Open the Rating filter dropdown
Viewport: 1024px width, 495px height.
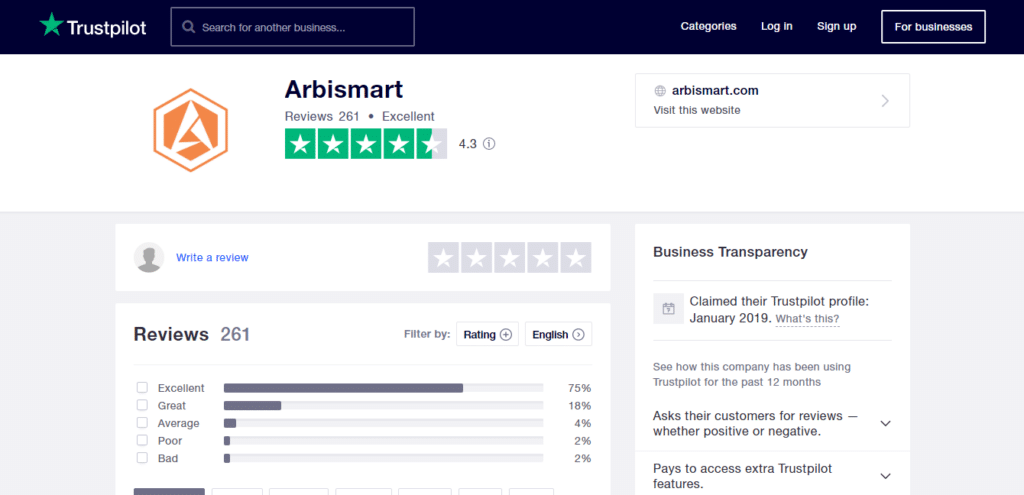click(x=488, y=335)
